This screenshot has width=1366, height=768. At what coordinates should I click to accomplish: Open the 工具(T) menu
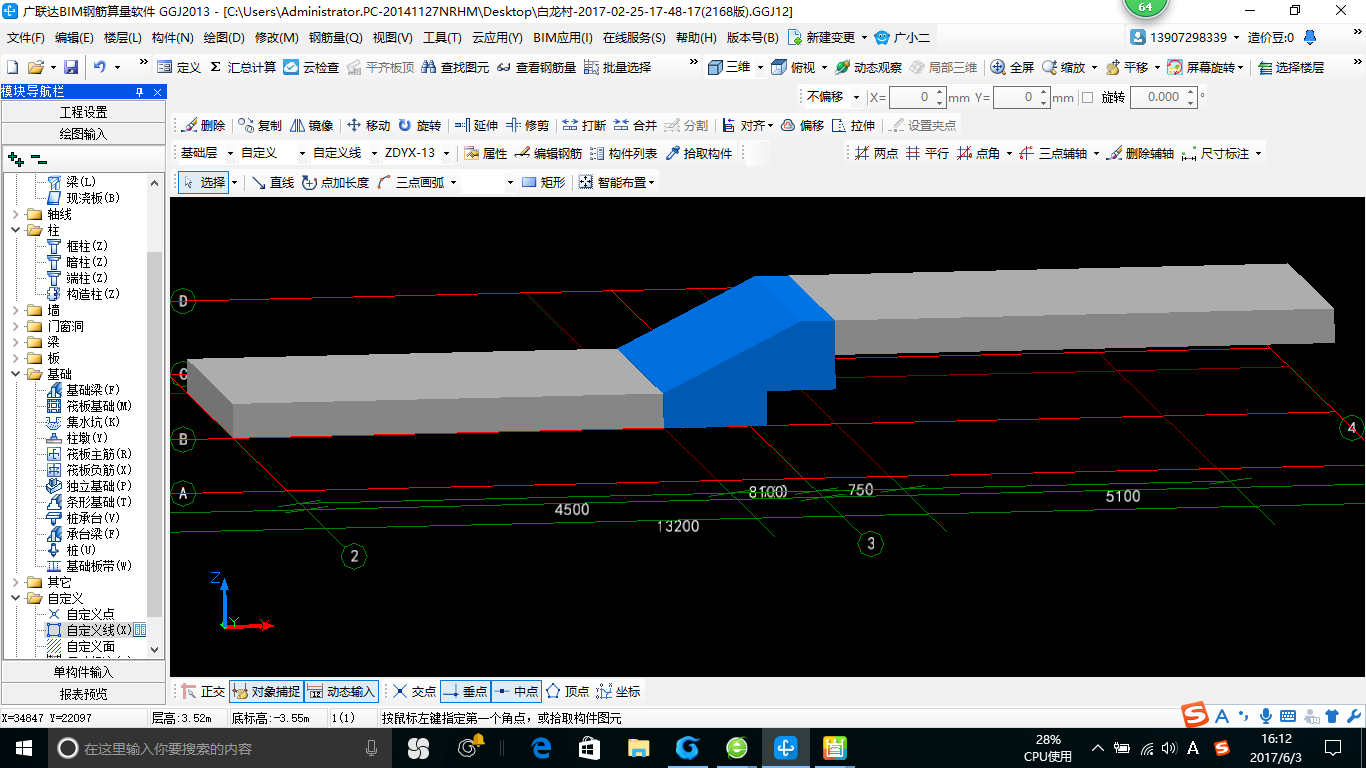[442, 38]
